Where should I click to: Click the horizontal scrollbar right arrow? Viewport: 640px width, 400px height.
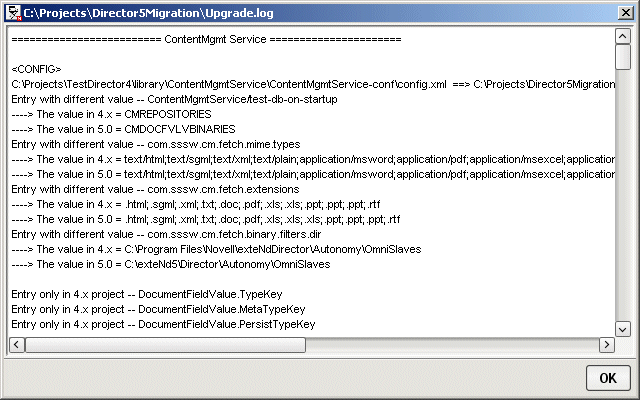[606, 345]
